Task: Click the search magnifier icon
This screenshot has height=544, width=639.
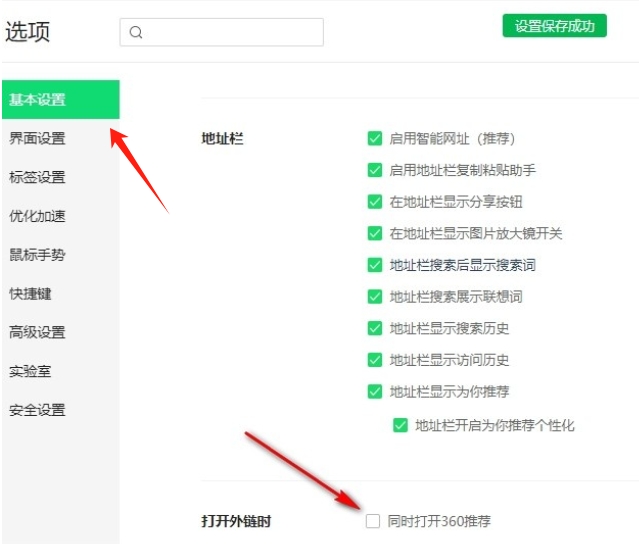Action: pos(136,32)
